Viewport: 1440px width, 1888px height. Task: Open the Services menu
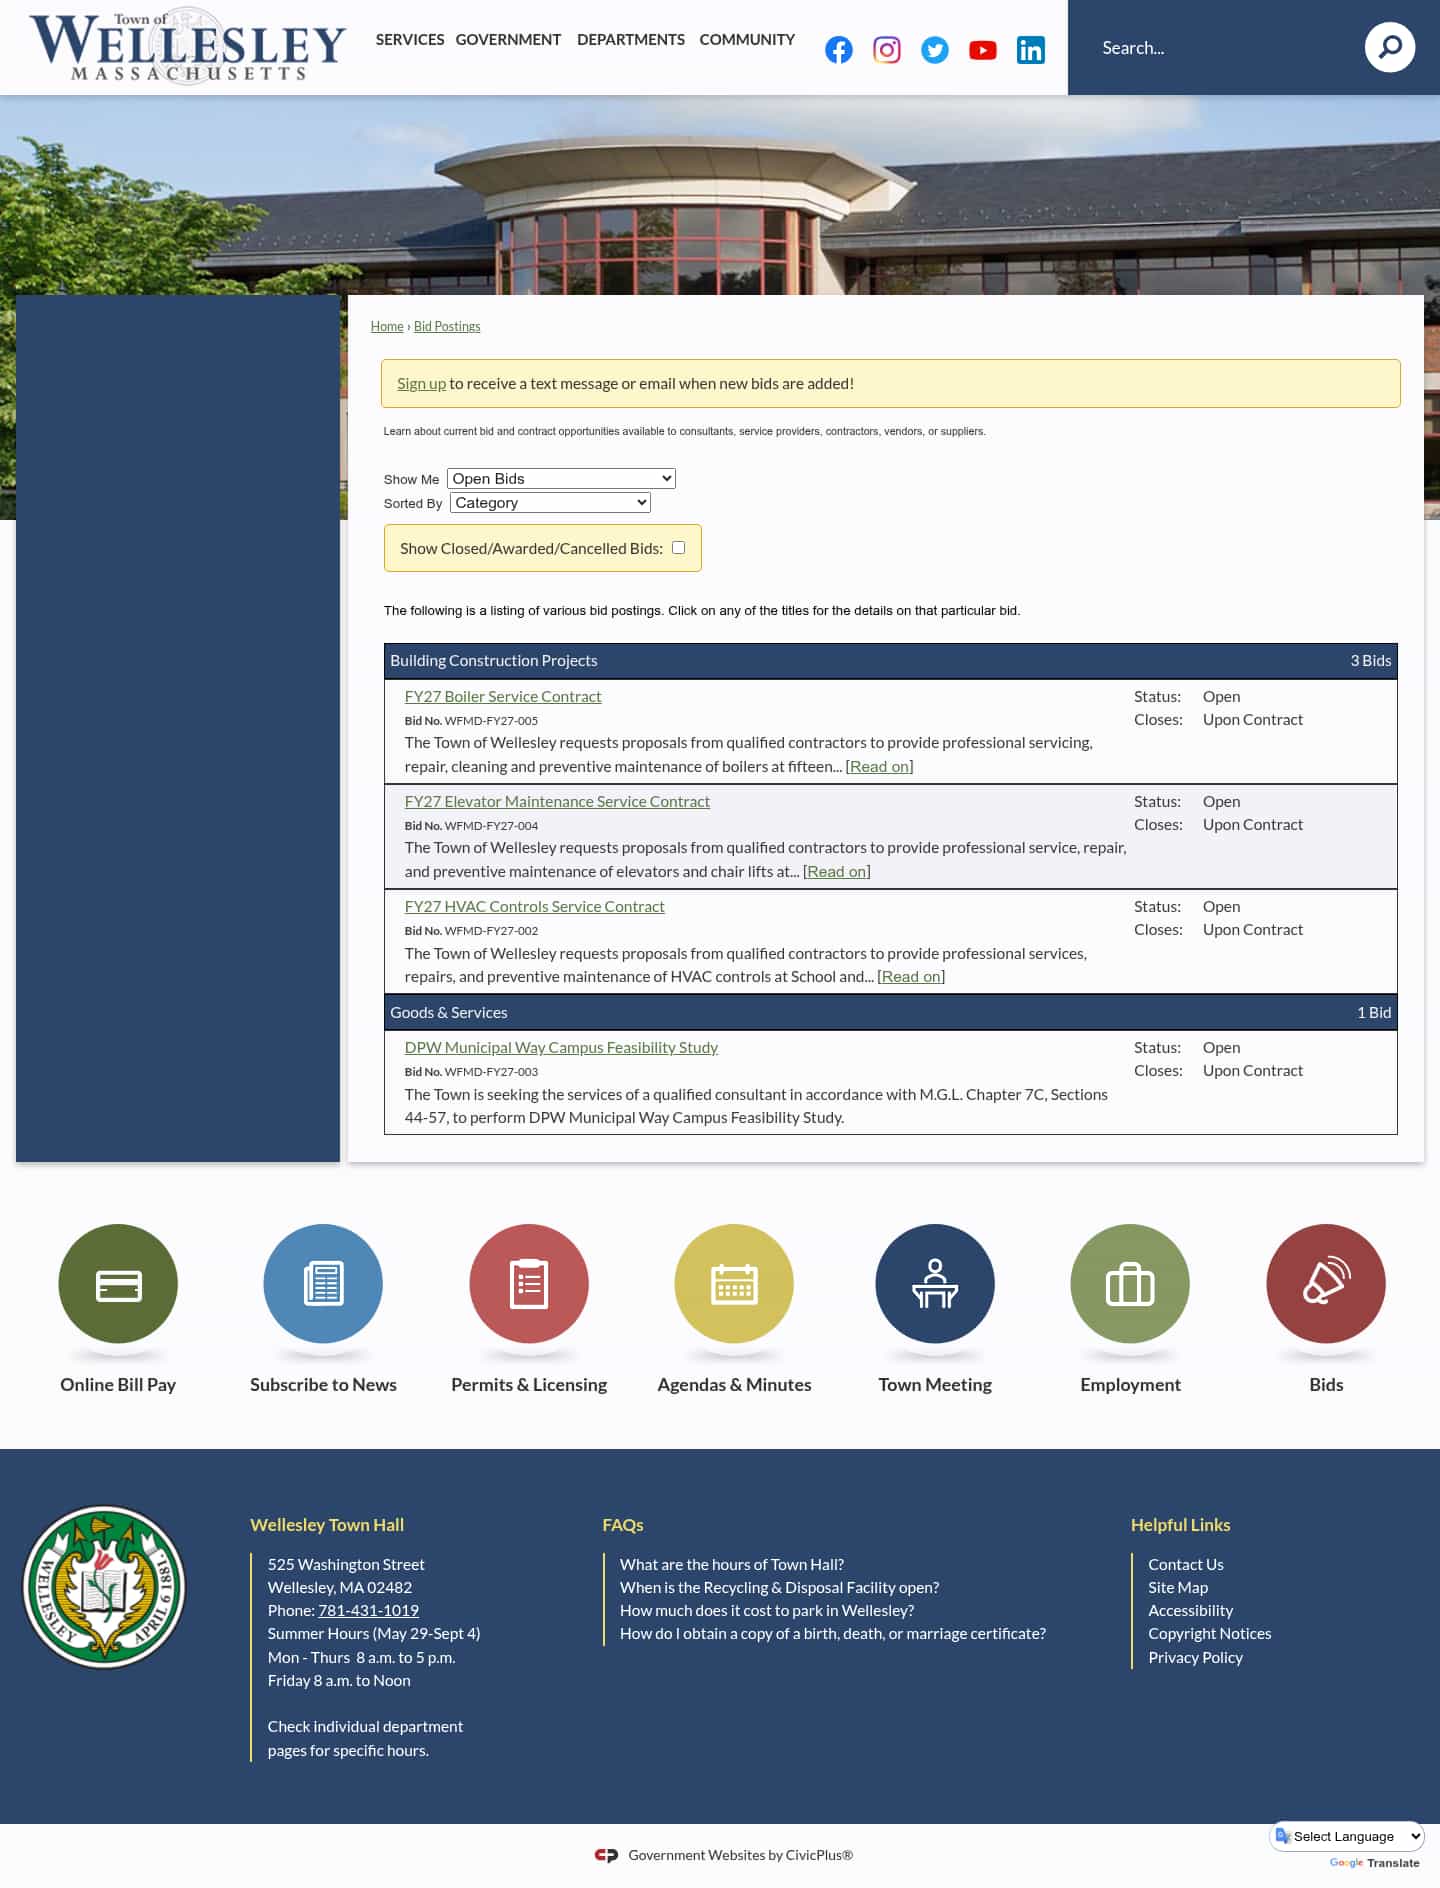(x=410, y=39)
